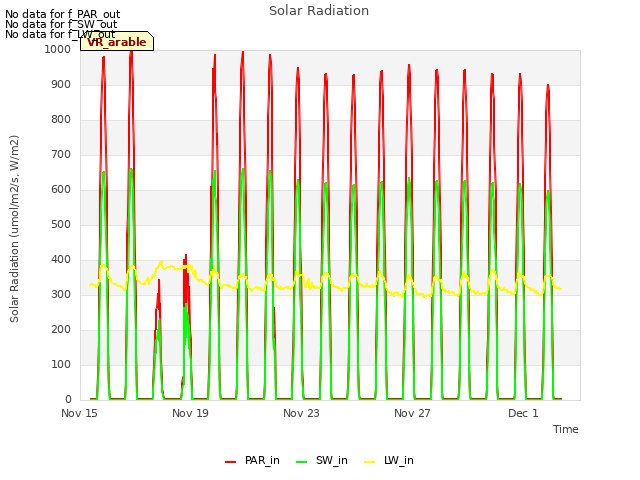Click the 700 y-axis tick label
Screen dimensions: 640x480
(61, 155)
